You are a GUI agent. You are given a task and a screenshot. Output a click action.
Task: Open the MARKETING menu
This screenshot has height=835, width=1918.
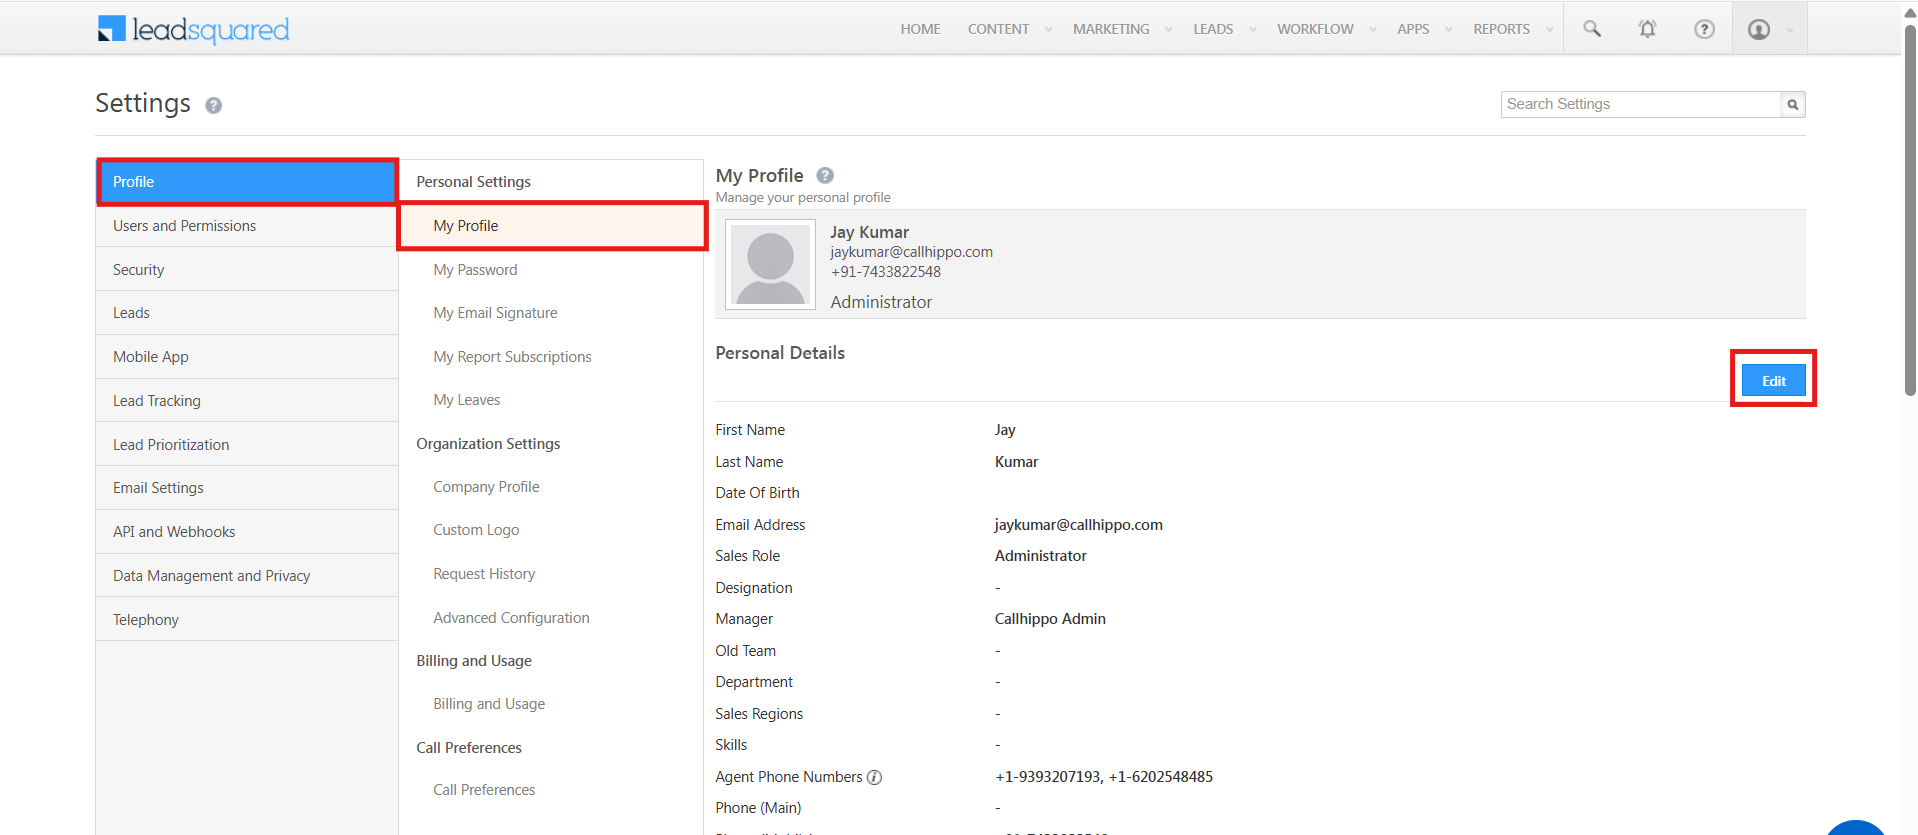point(1111,29)
